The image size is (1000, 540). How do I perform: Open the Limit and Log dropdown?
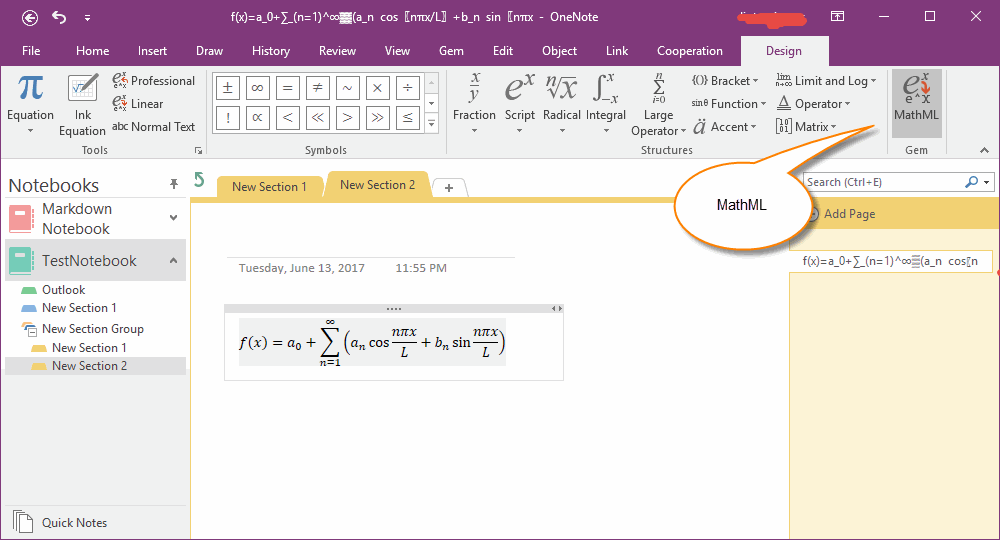tap(826, 81)
